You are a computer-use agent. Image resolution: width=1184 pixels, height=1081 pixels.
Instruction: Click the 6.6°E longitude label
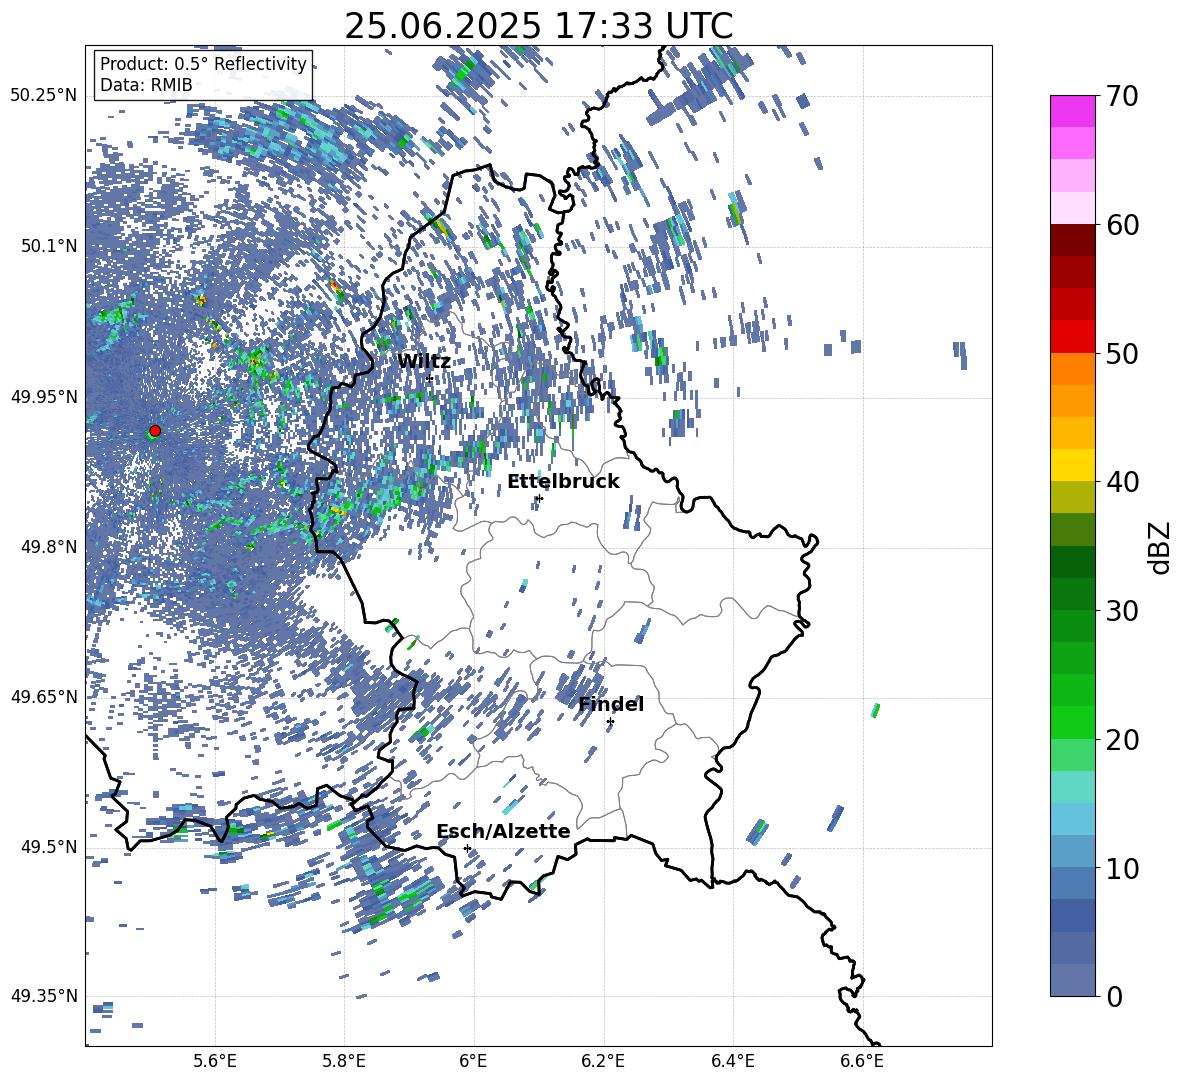(862, 1061)
